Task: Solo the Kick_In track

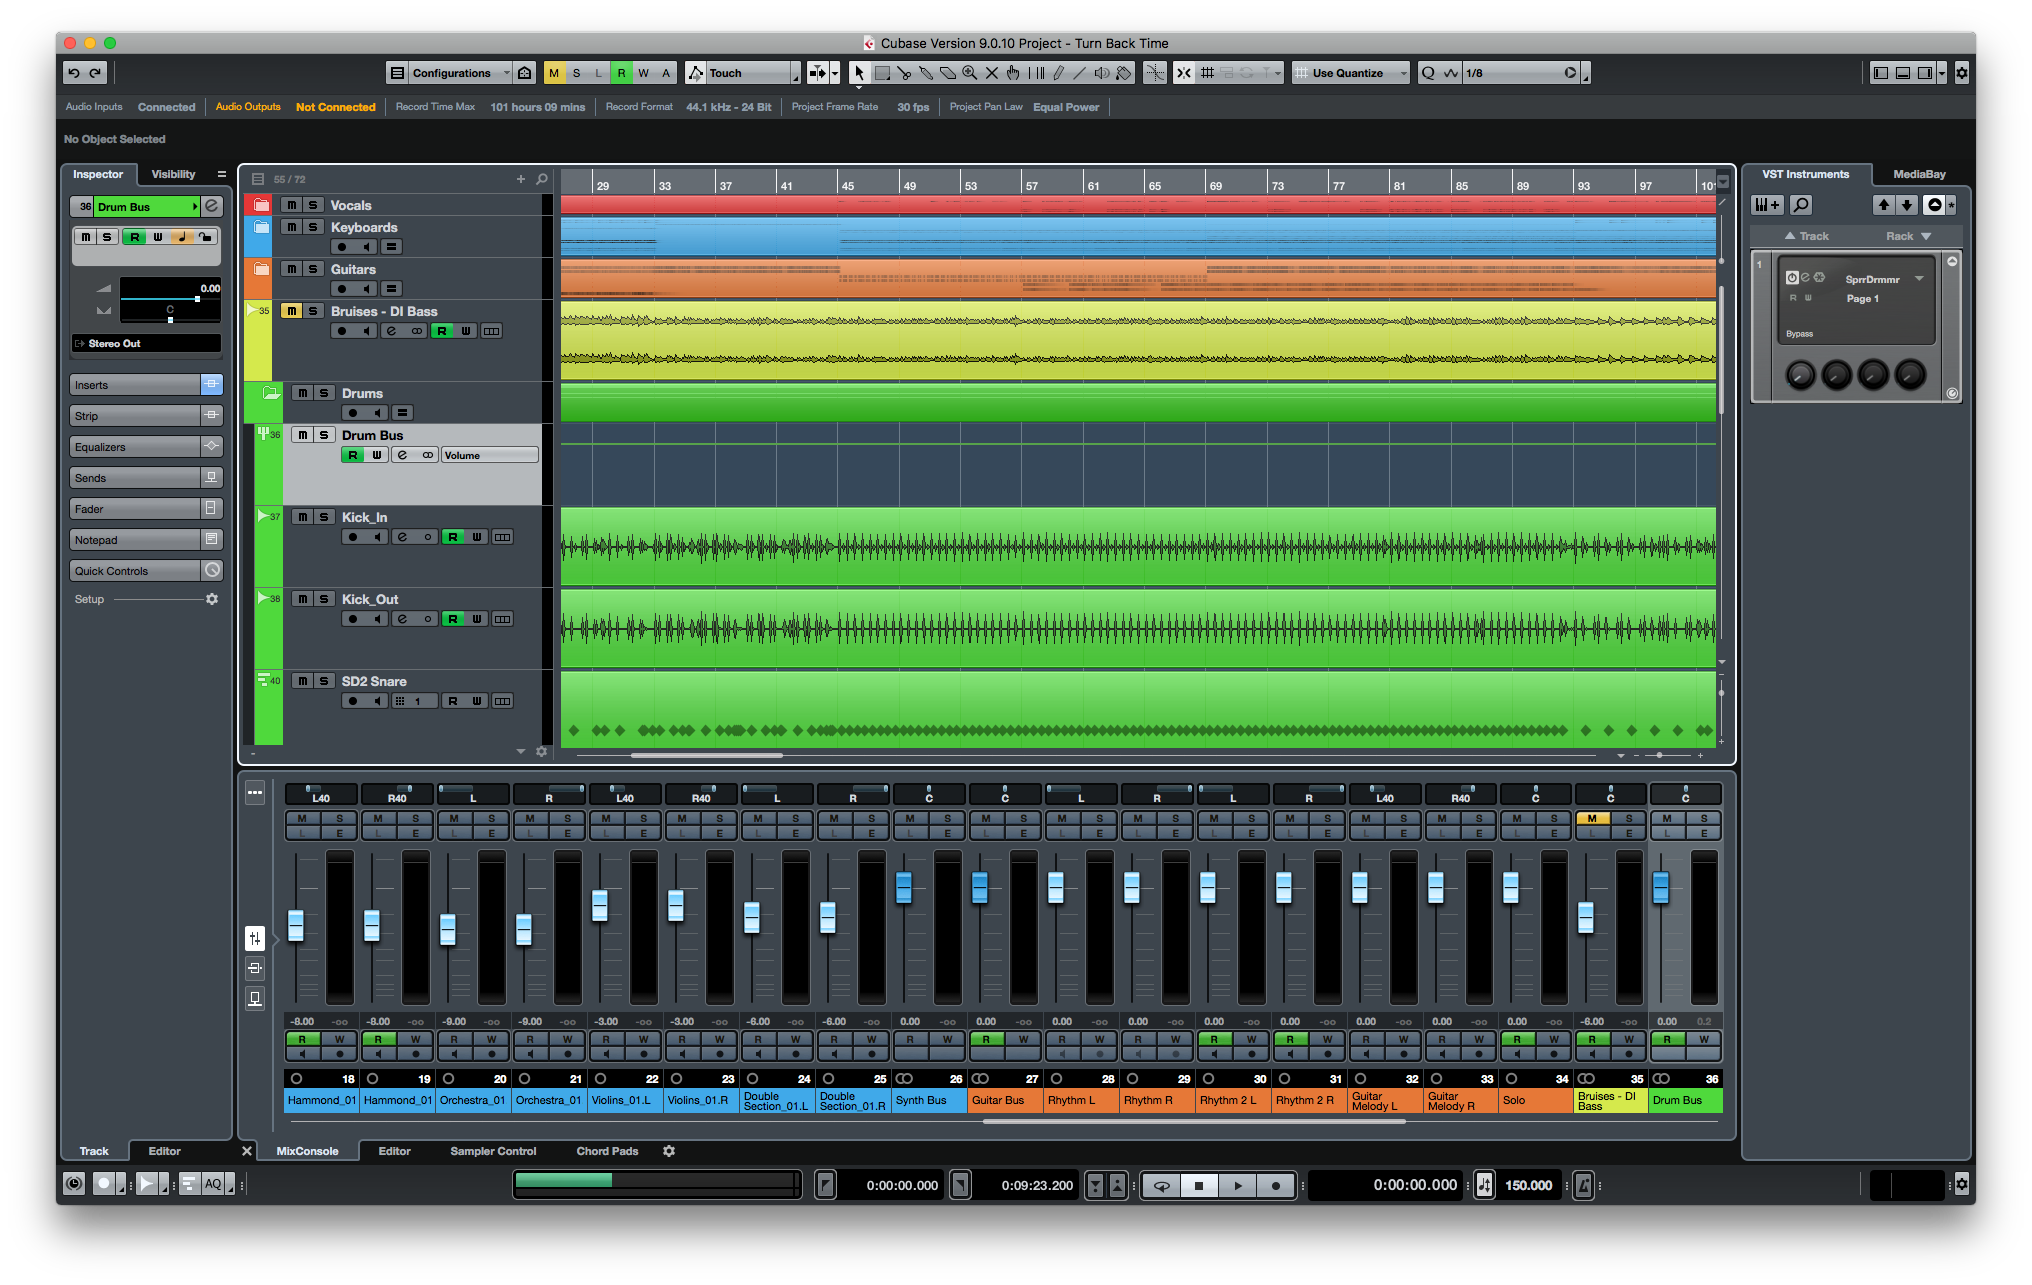Action: coord(324,517)
